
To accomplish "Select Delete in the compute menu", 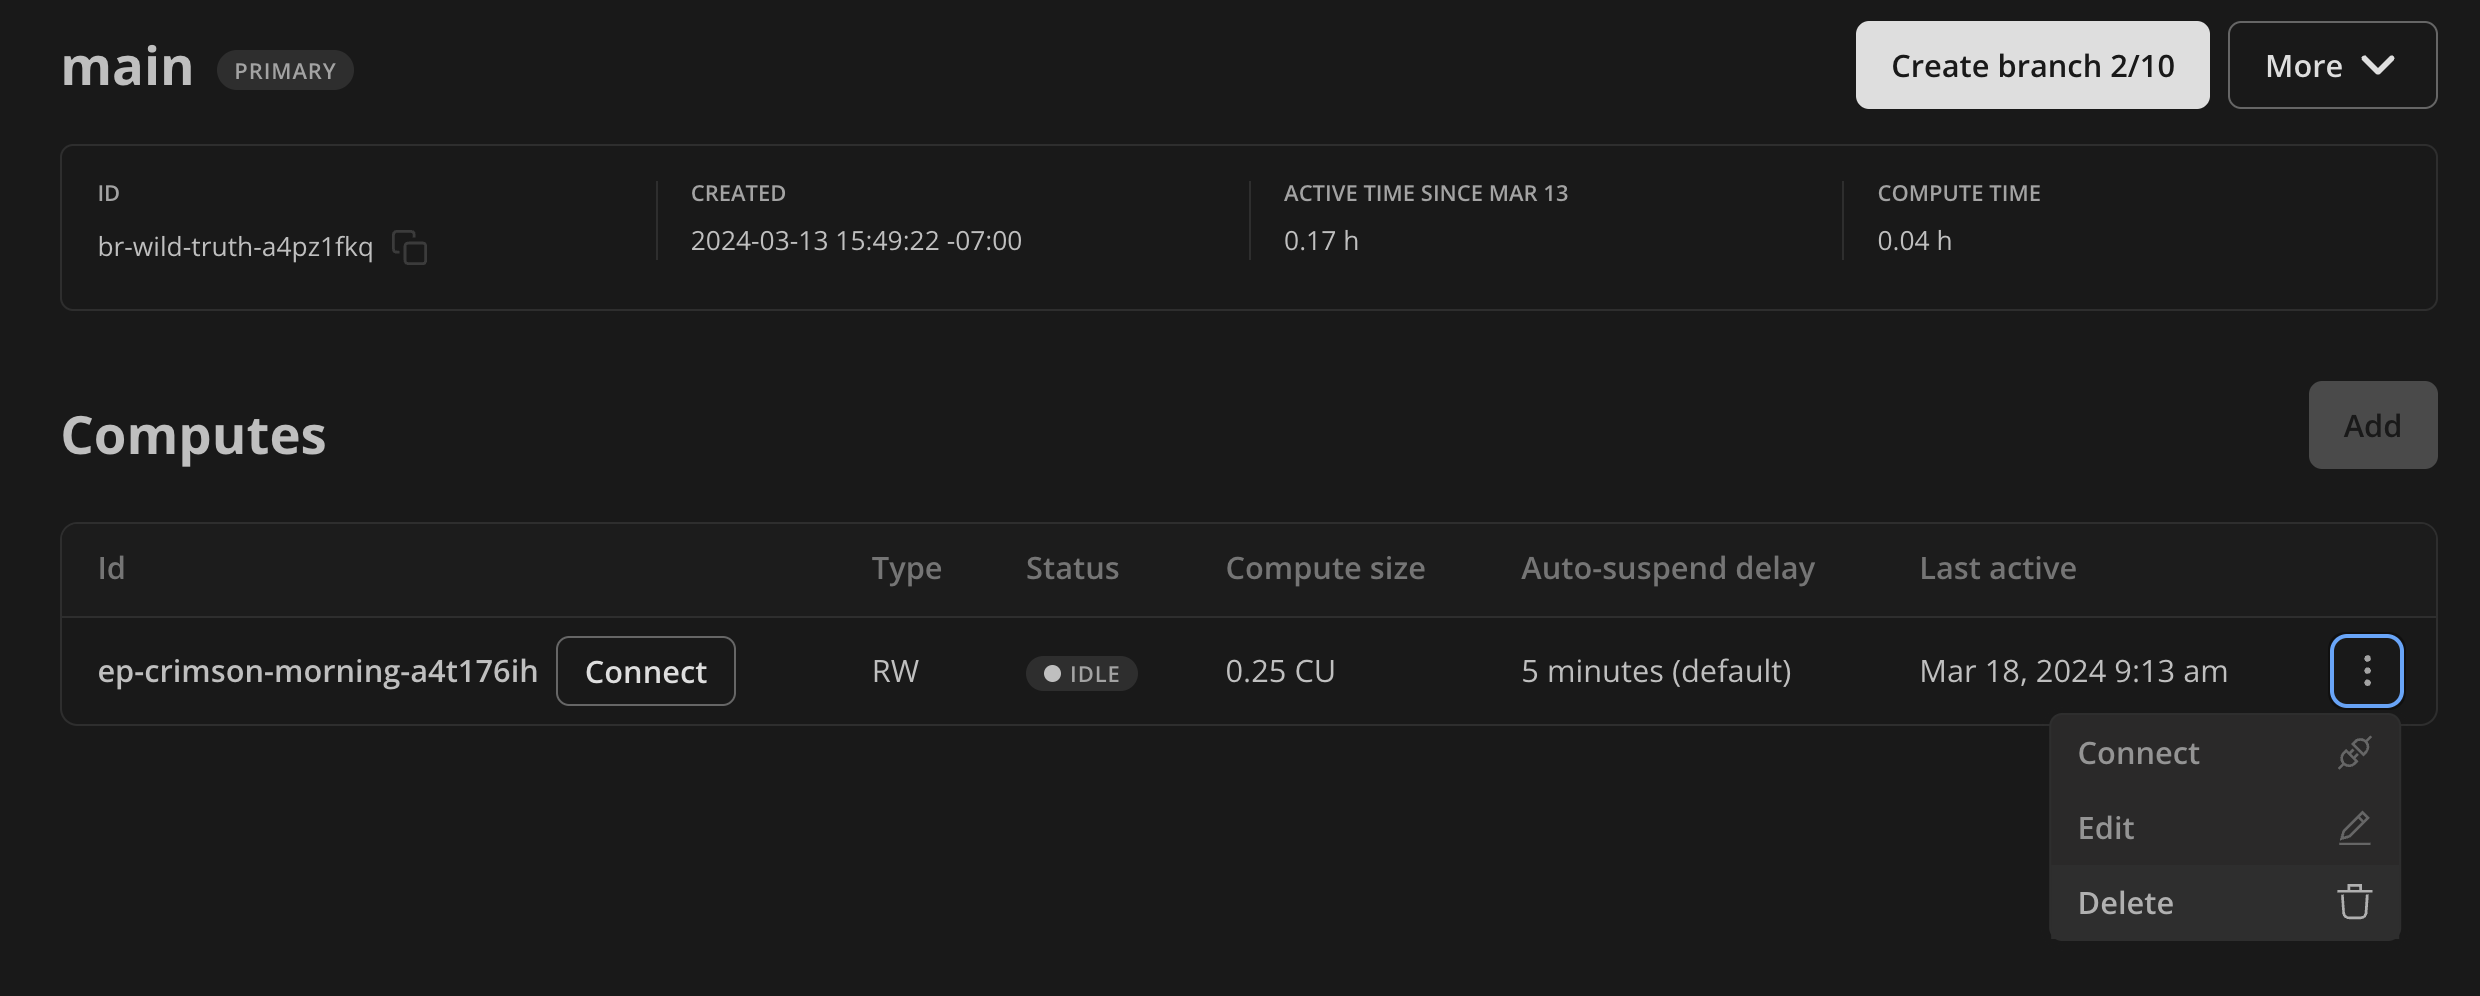I will tap(2126, 903).
